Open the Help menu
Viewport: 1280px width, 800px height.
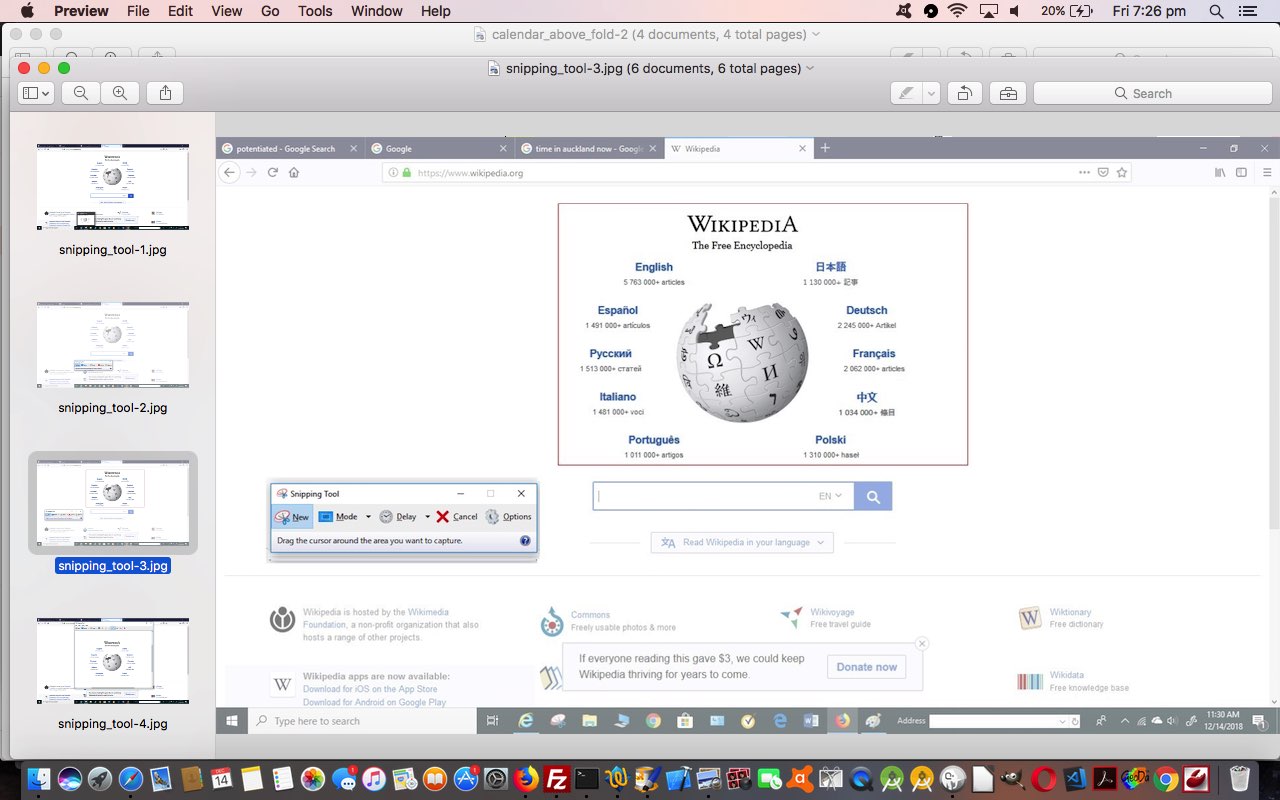click(436, 11)
